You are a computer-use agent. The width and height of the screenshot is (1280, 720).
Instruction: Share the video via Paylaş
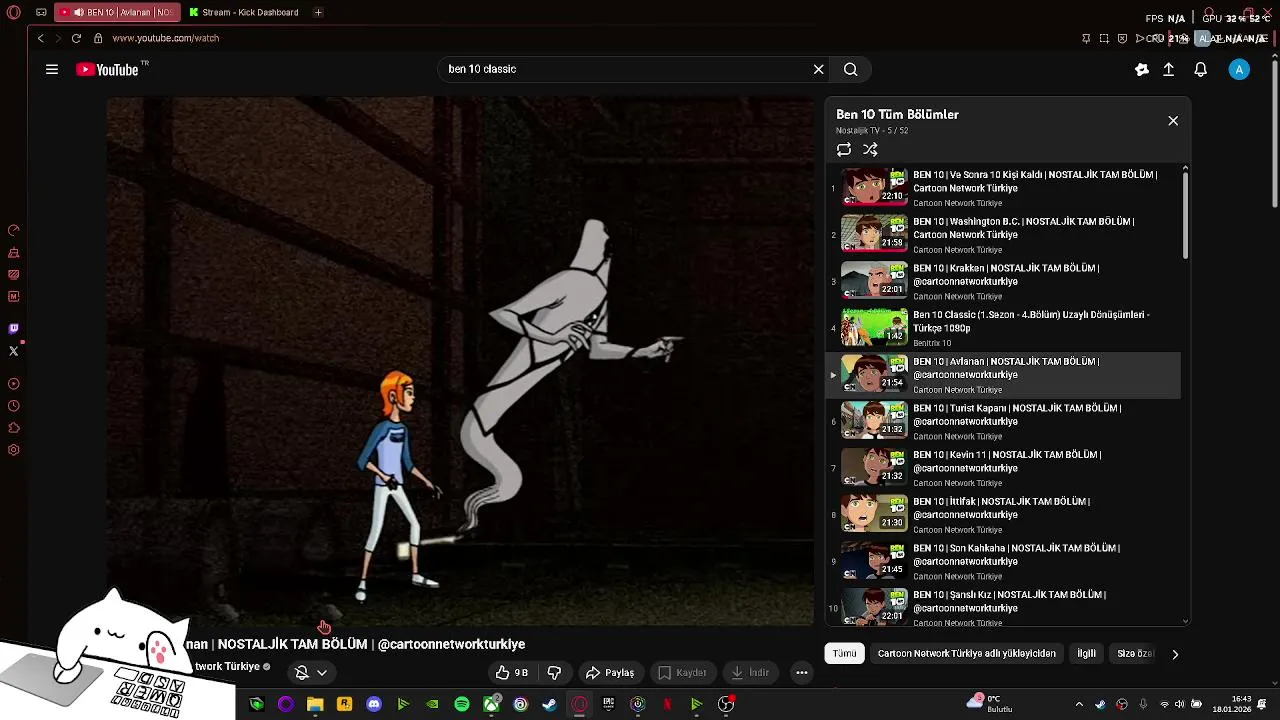[610, 673]
